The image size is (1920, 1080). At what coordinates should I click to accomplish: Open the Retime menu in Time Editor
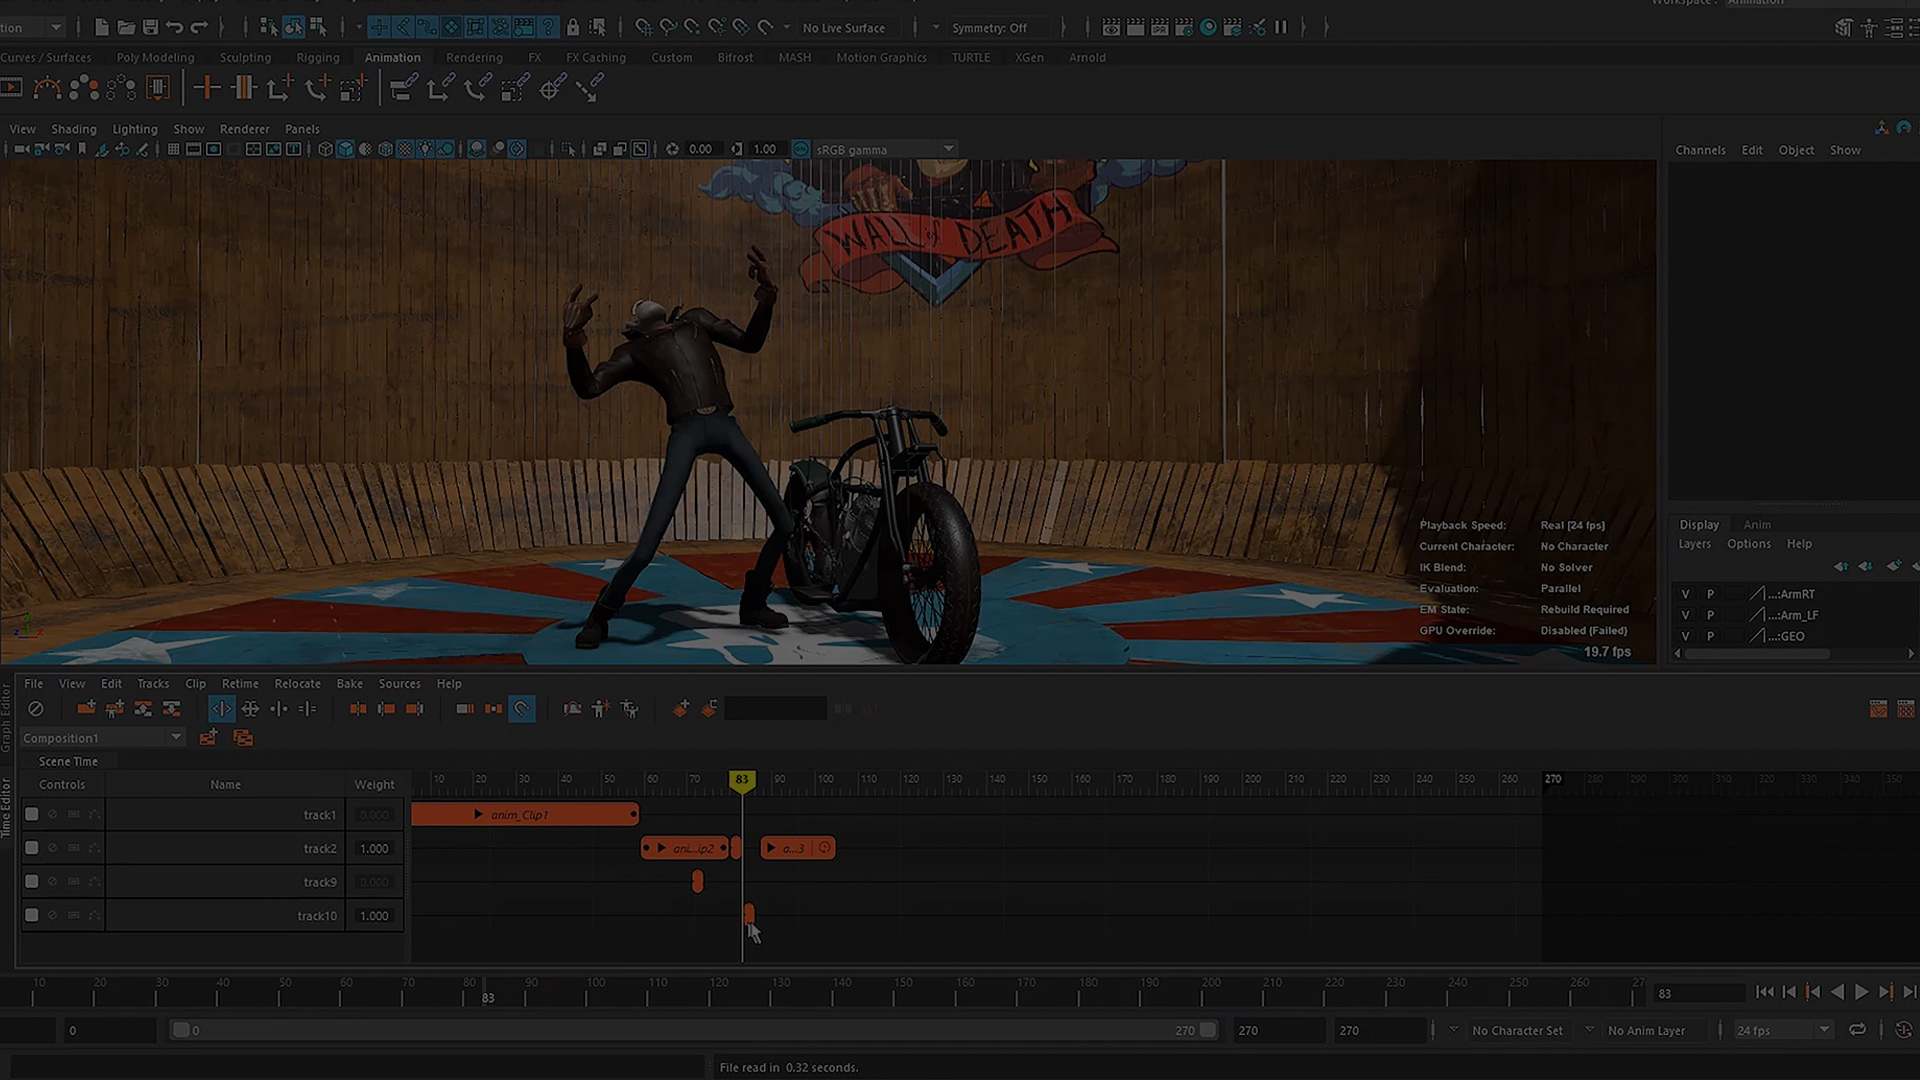point(239,684)
